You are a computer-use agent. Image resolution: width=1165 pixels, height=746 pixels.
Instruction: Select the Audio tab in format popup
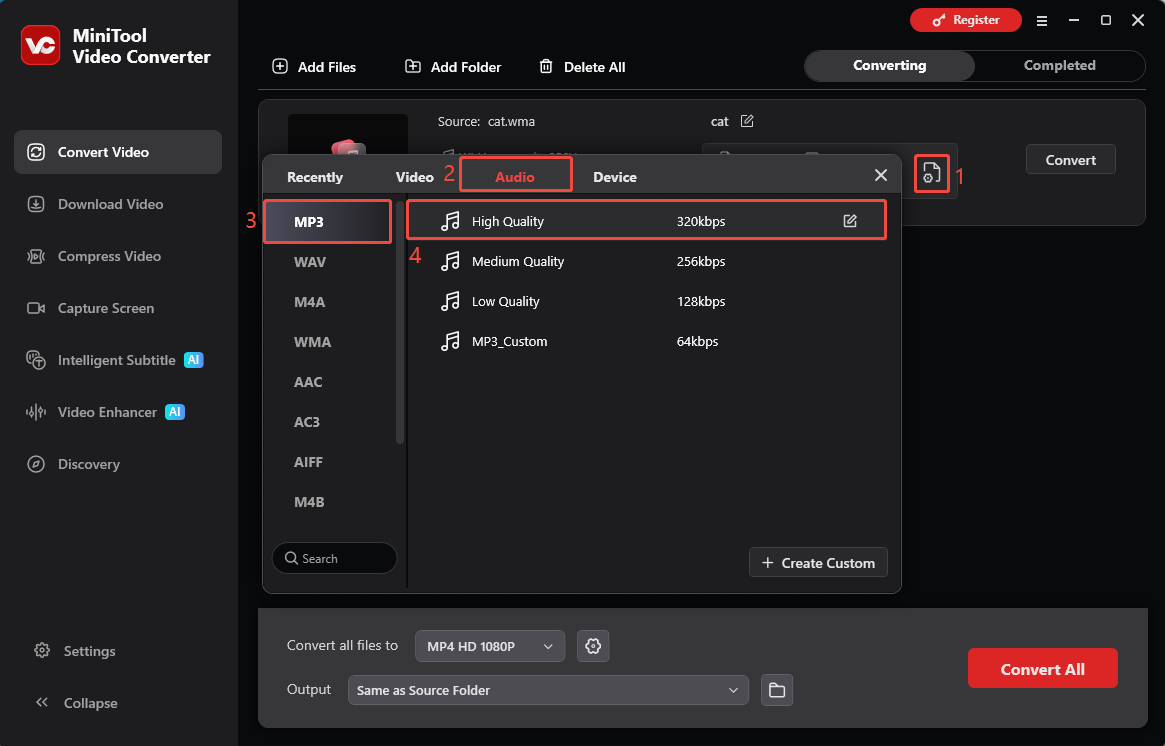[515, 177]
